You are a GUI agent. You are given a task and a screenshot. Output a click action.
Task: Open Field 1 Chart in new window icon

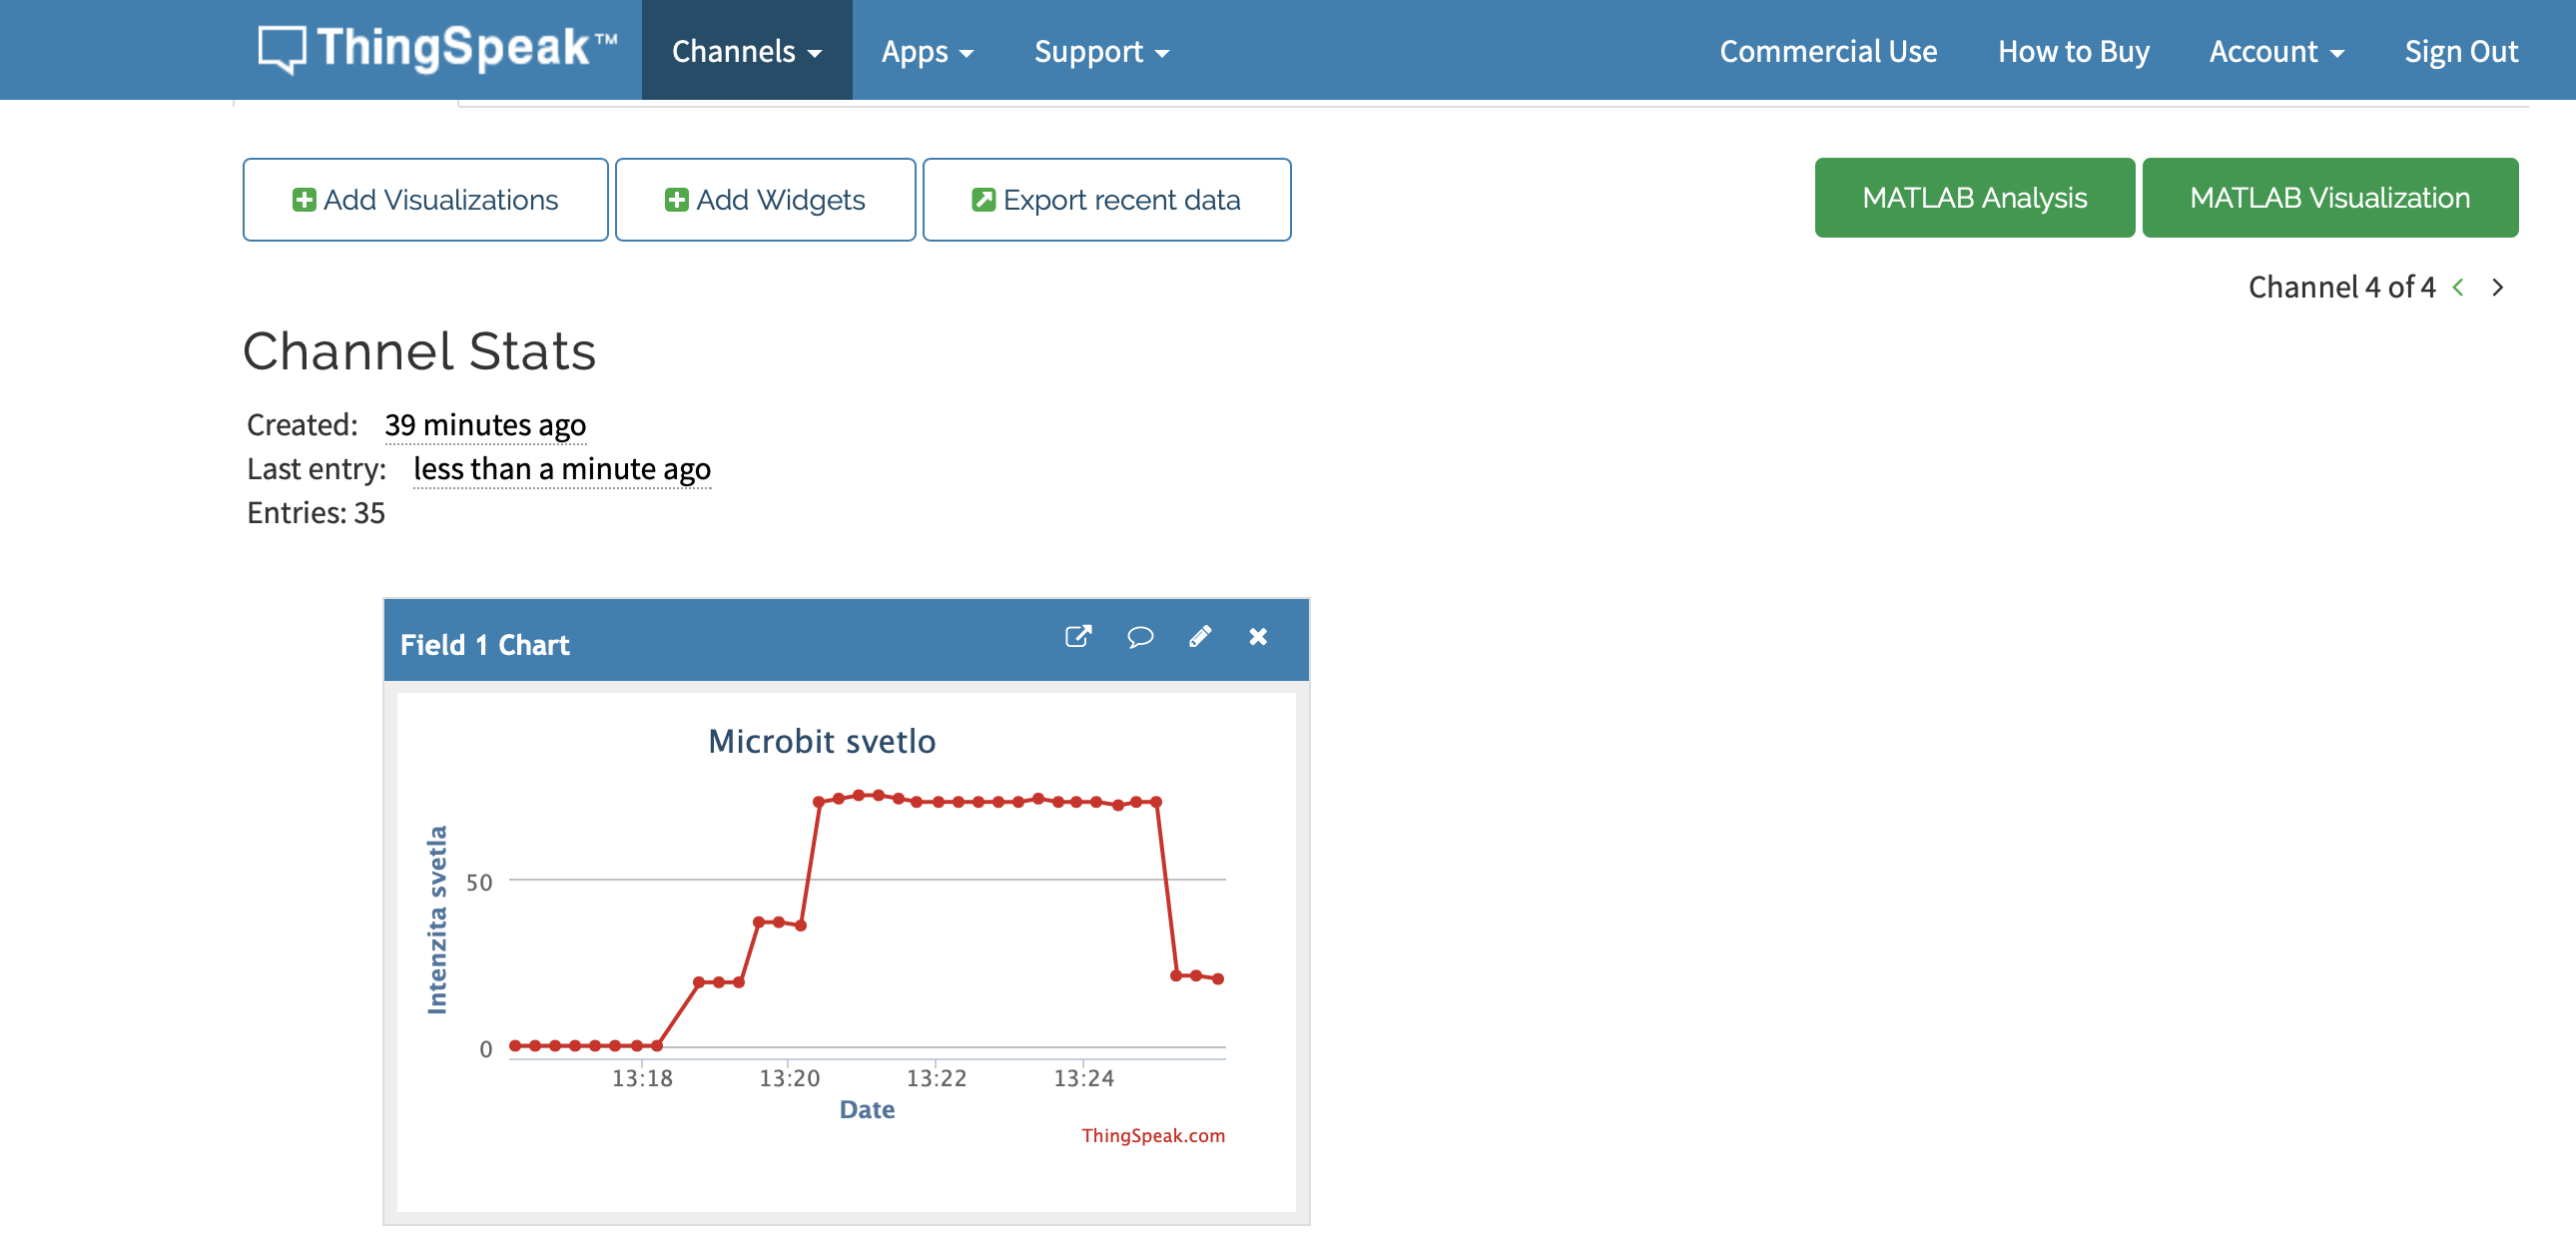coord(1077,637)
